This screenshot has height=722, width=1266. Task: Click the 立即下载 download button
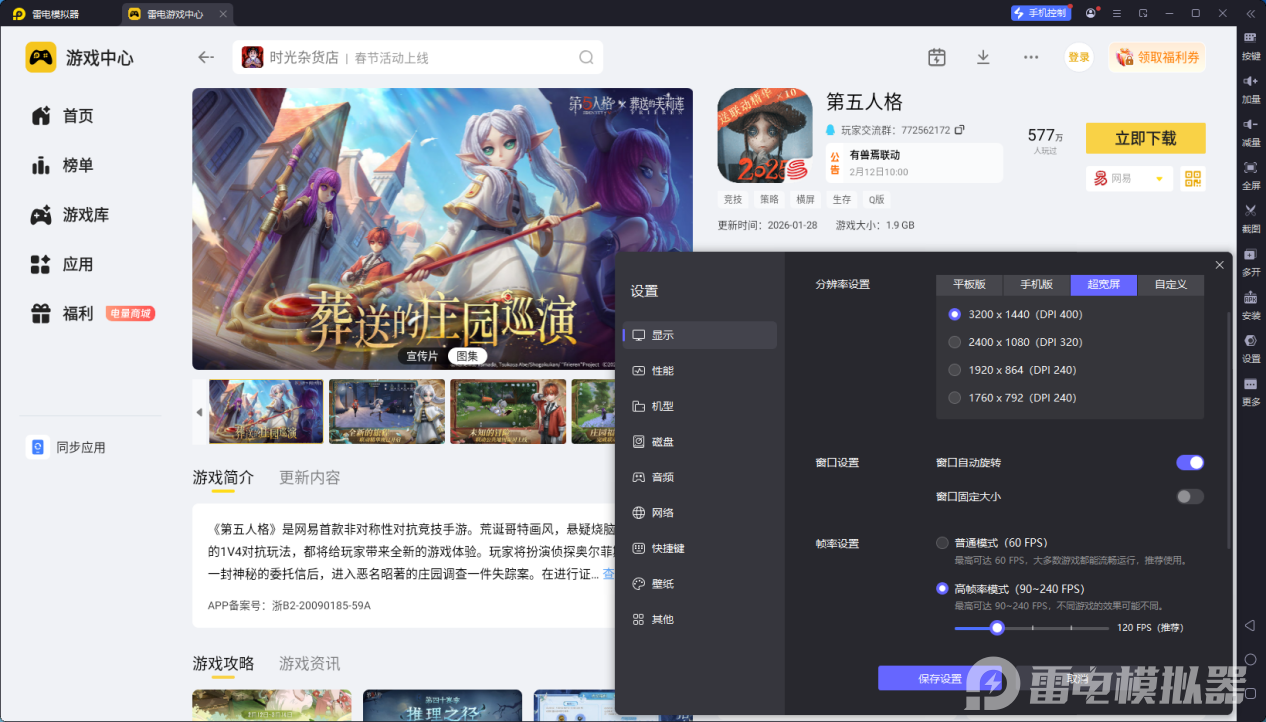tap(1145, 138)
